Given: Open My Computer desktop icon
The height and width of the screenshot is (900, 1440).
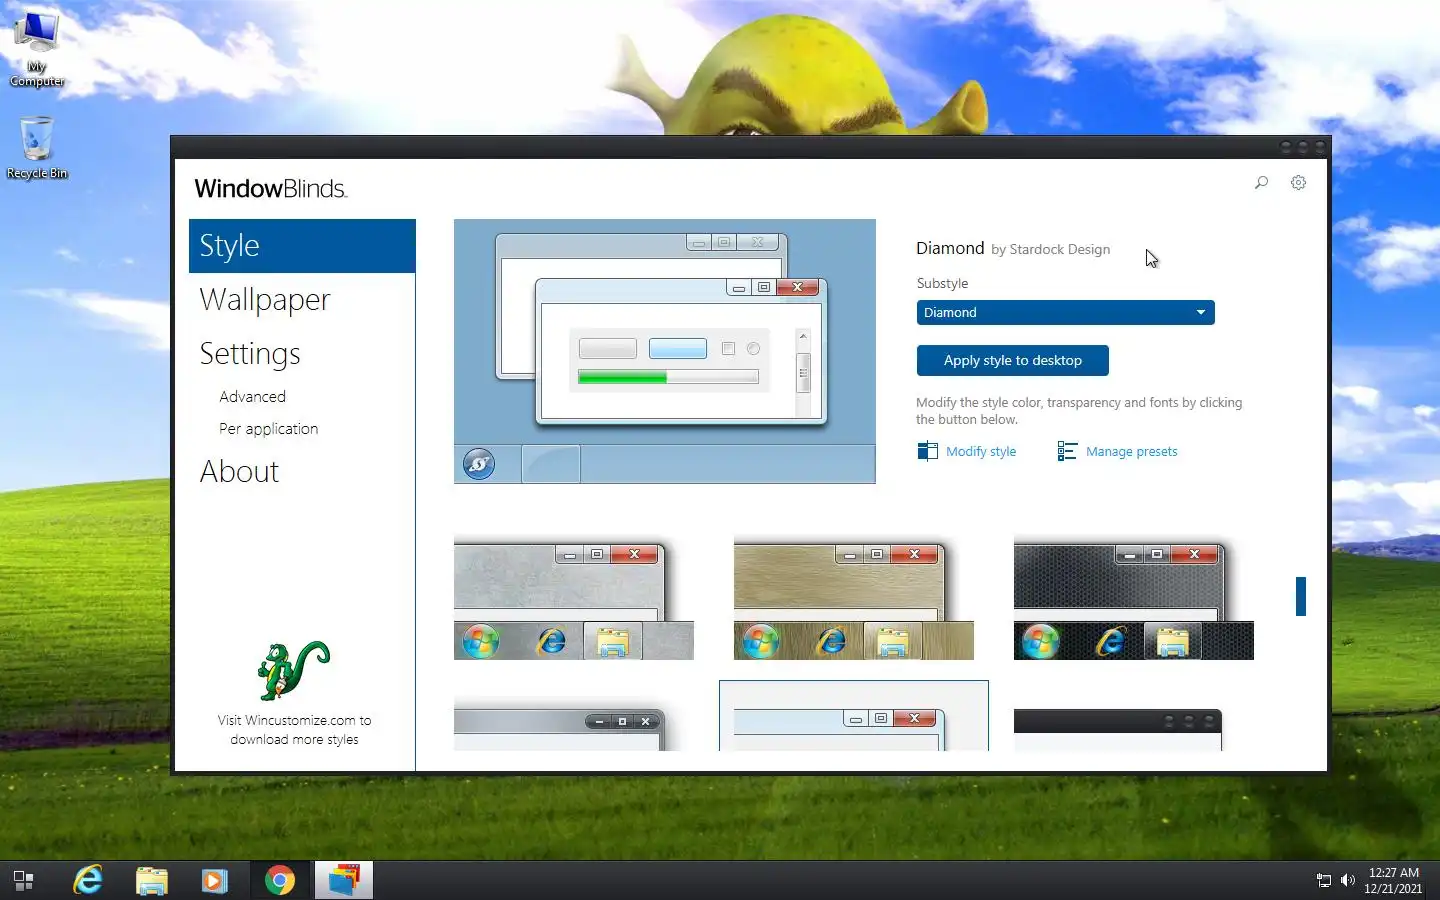Looking at the screenshot, I should click(37, 50).
